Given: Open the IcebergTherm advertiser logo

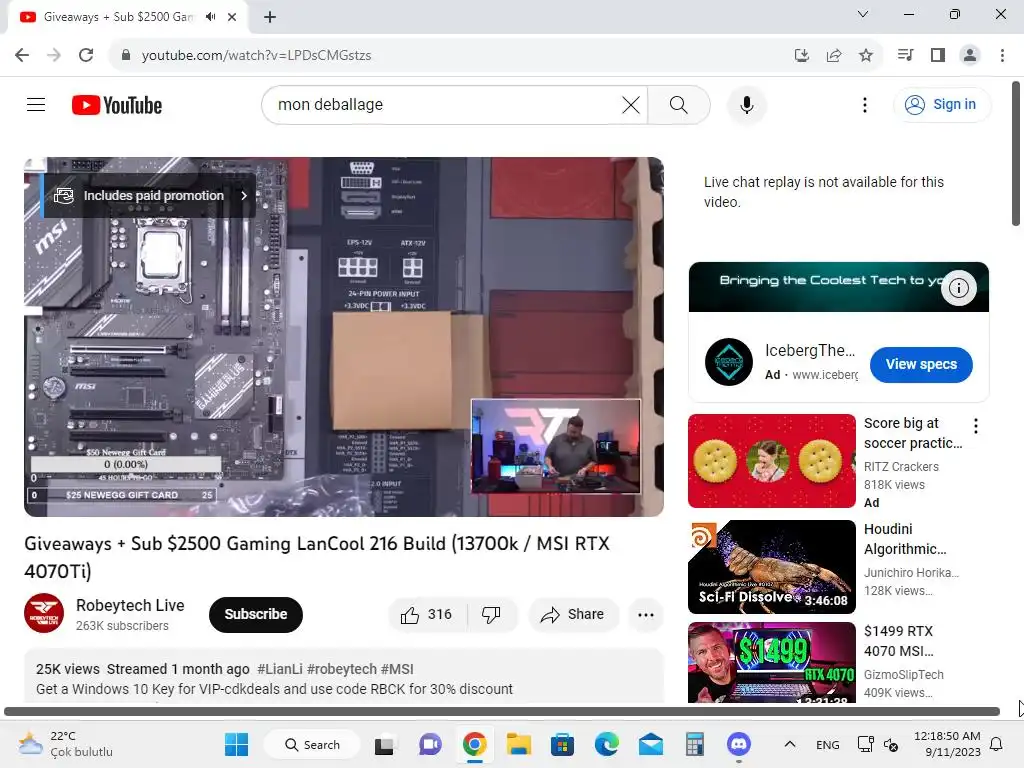Looking at the screenshot, I should coord(729,362).
